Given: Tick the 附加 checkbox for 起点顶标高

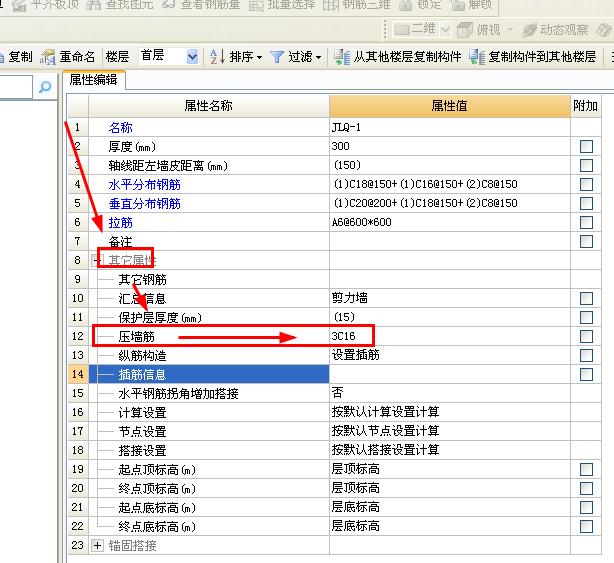Looking at the screenshot, I should point(586,469).
